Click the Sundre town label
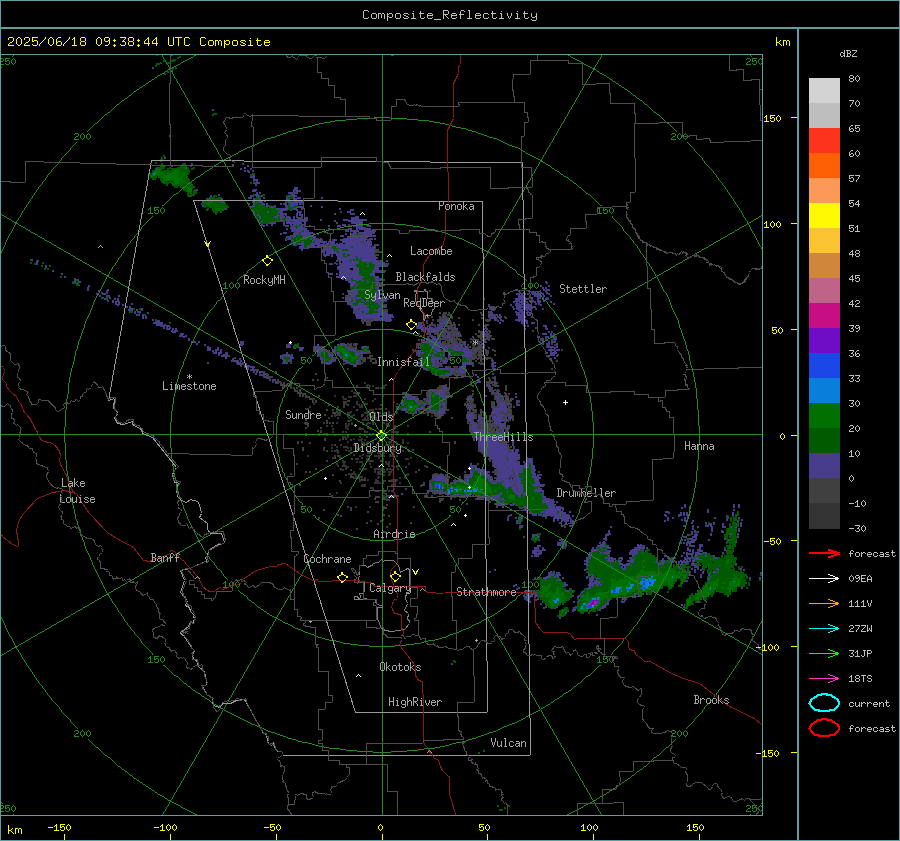 [x=303, y=414]
